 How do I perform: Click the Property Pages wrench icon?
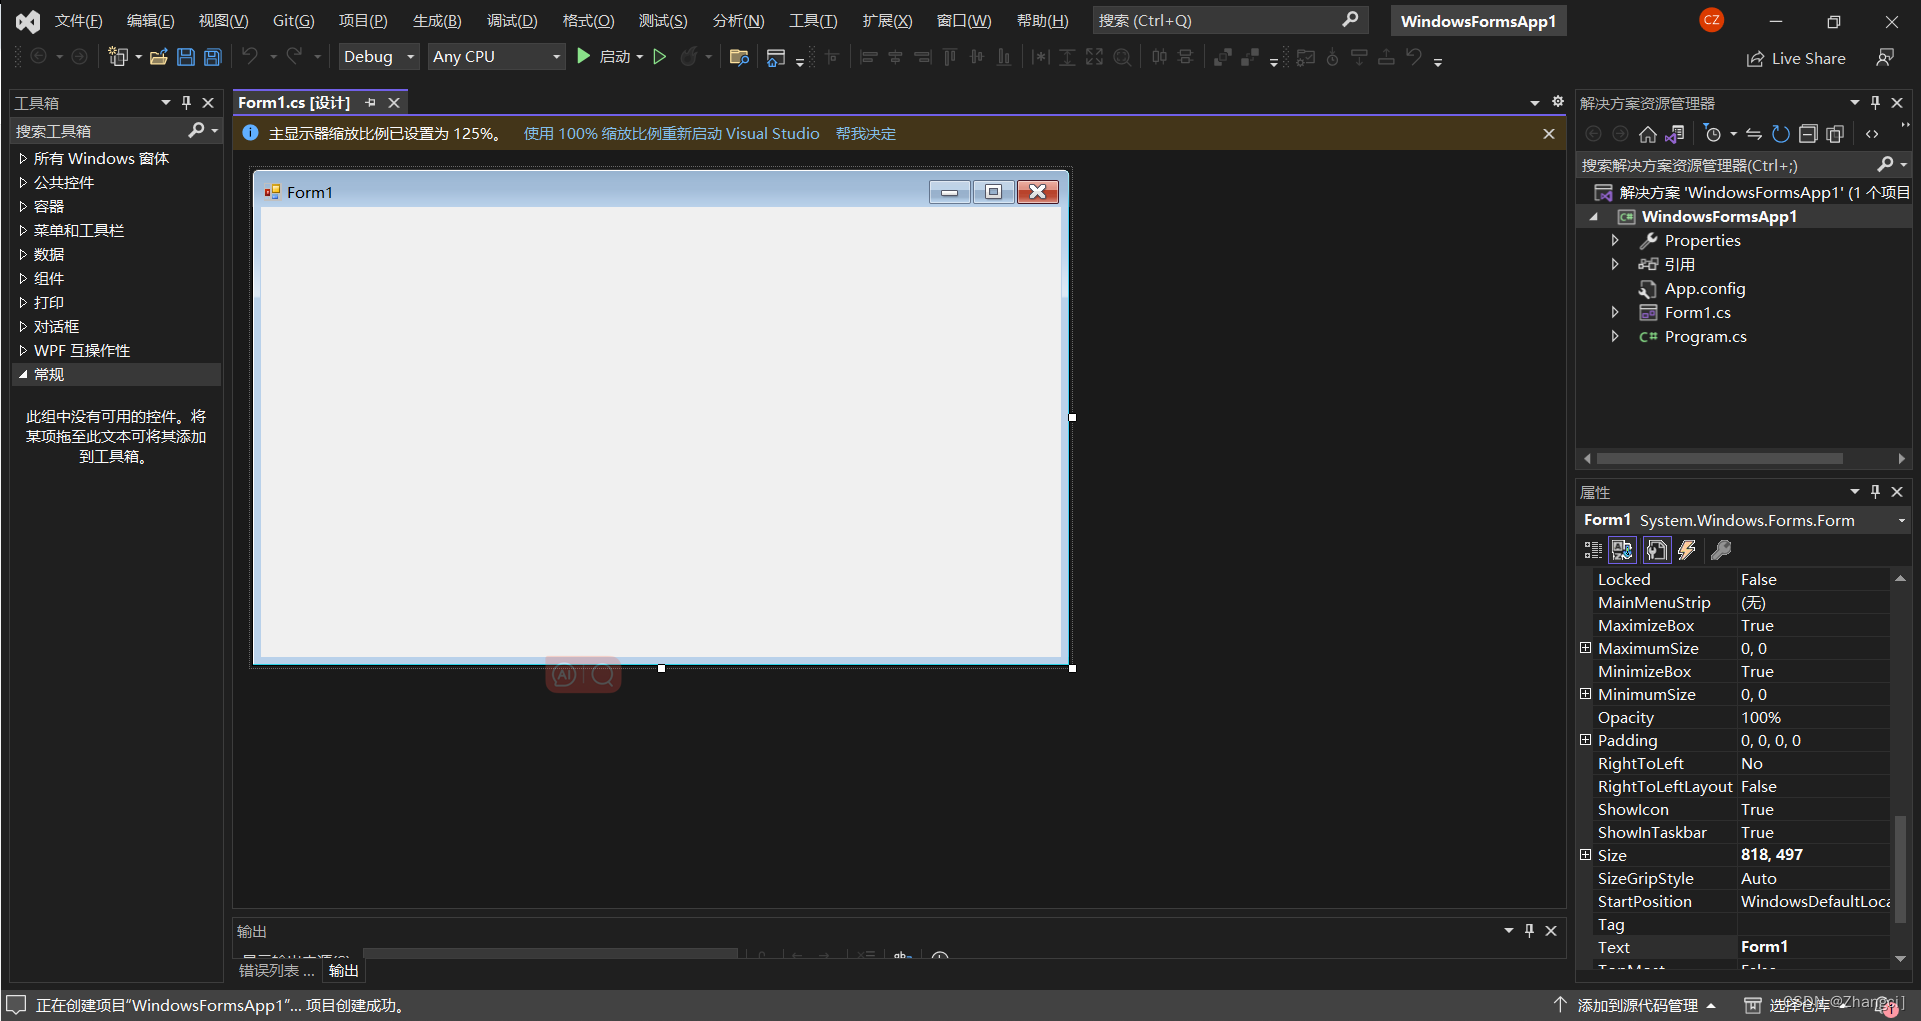pyautogui.click(x=1721, y=550)
